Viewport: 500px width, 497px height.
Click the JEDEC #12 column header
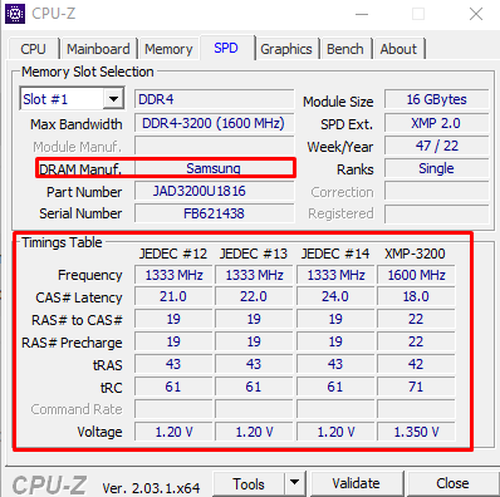click(173, 254)
